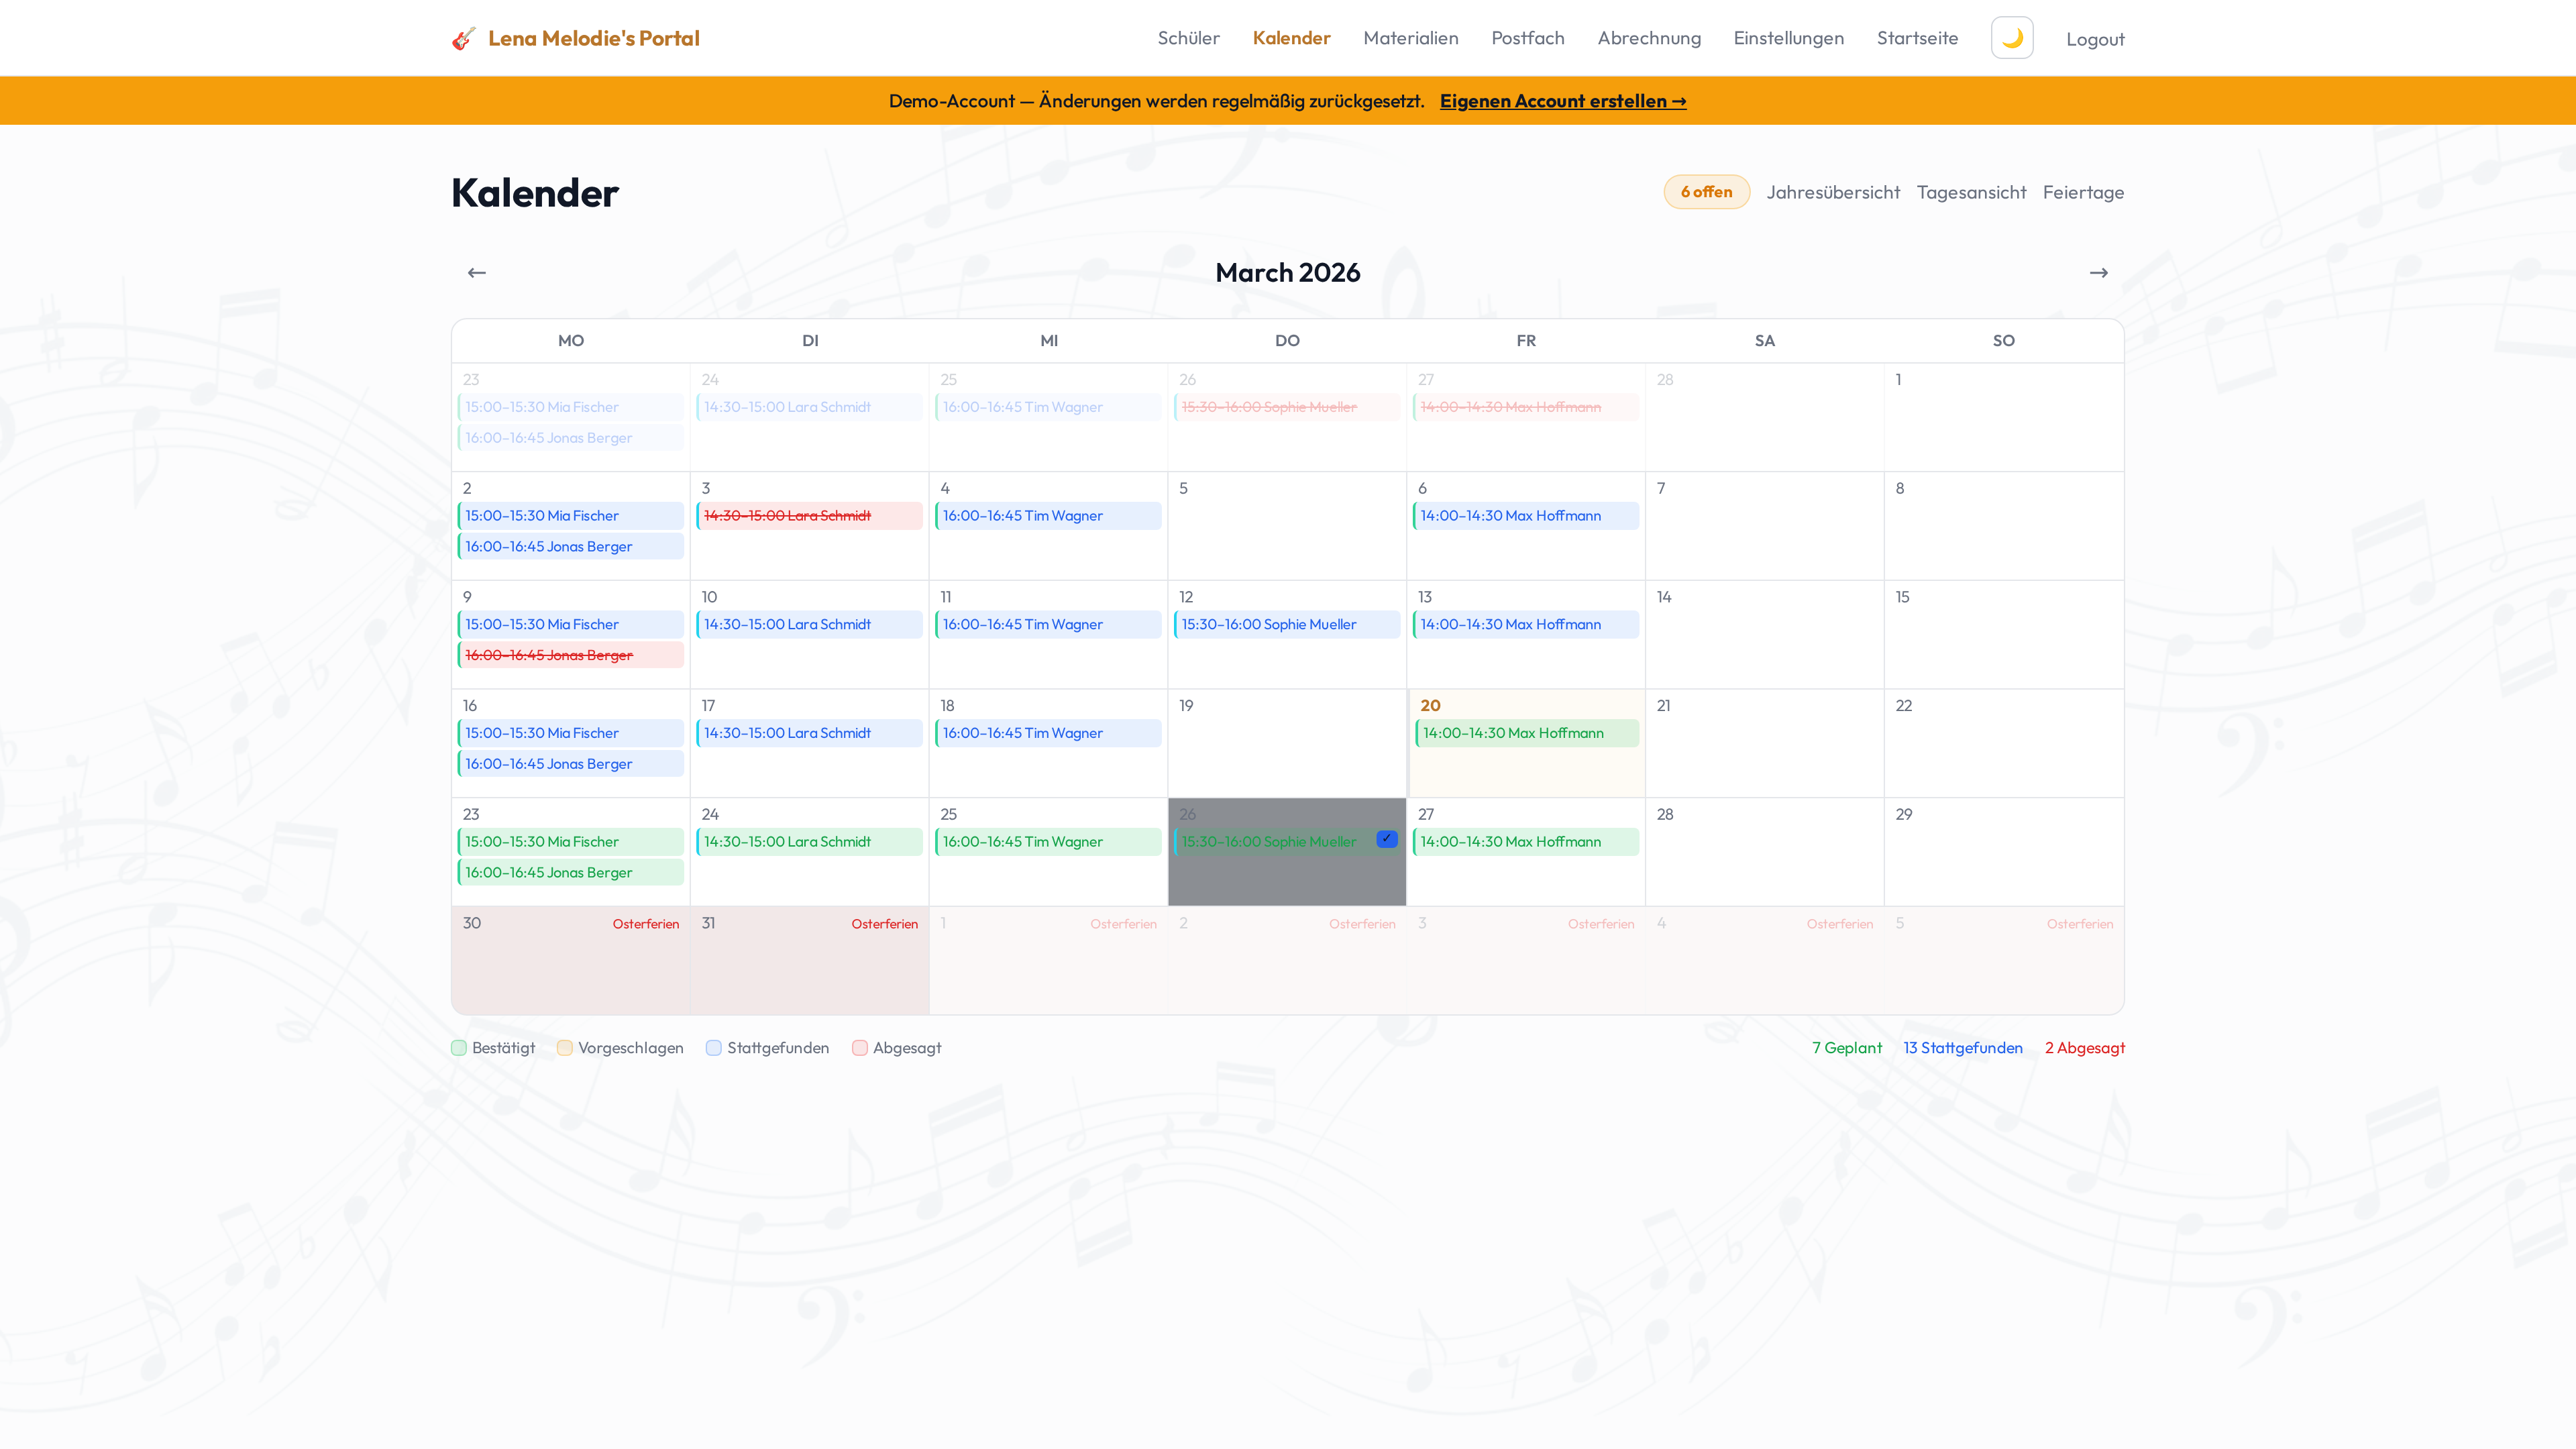Click the red 'Abgesagt' legend dot

860,1047
